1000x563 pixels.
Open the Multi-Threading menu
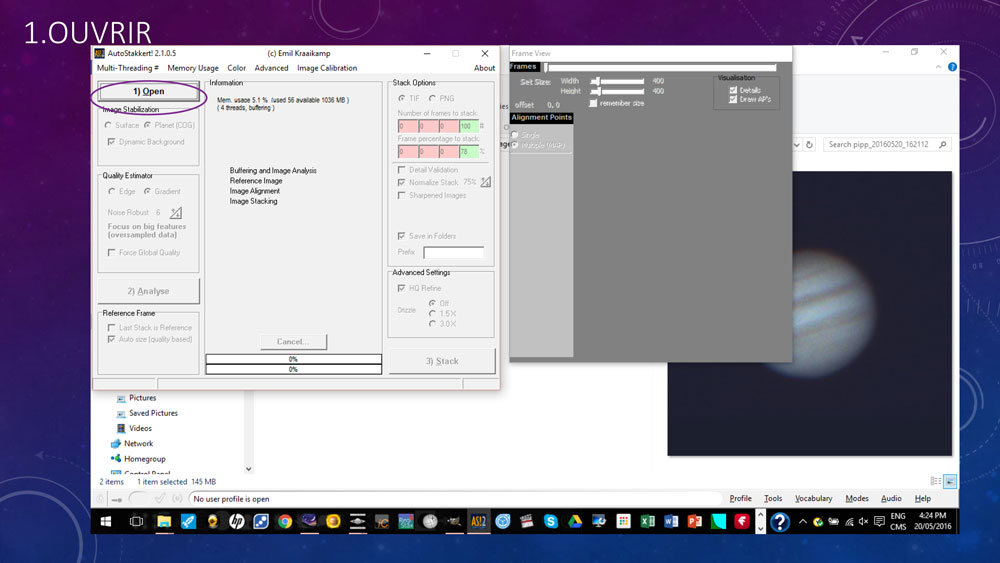(128, 68)
